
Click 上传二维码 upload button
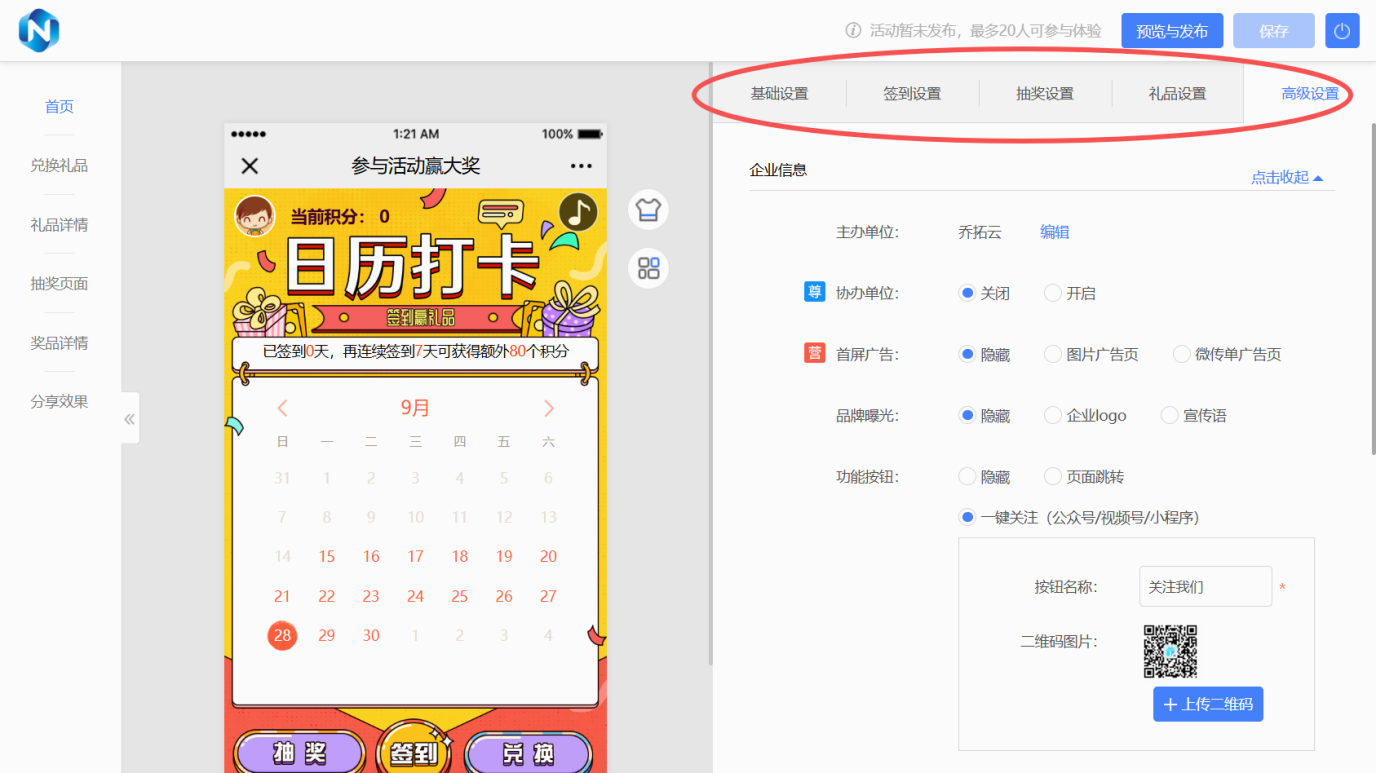pyautogui.click(x=1208, y=704)
